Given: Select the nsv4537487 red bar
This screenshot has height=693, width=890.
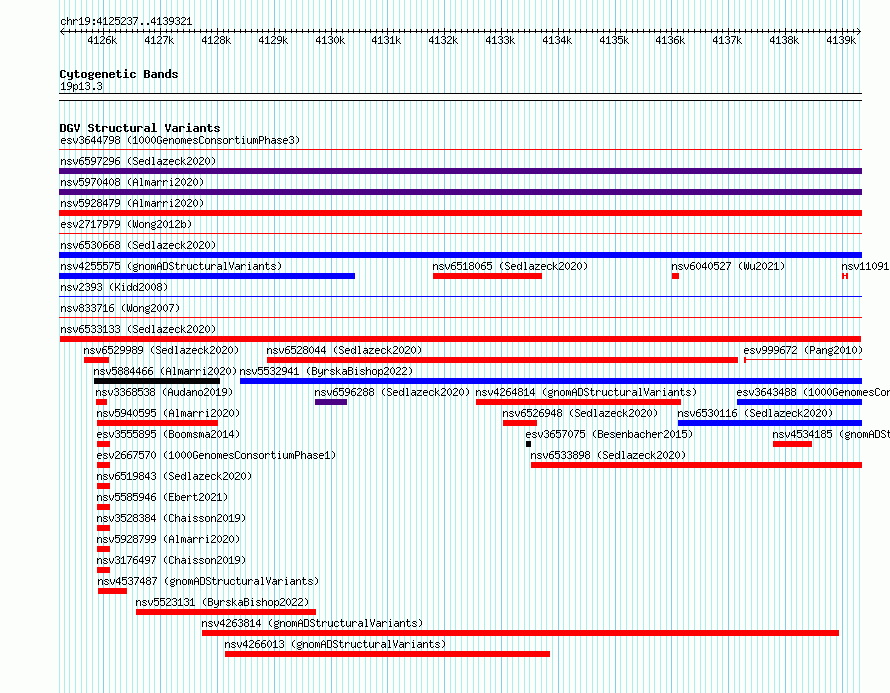Looking at the screenshot, I should point(112,591).
